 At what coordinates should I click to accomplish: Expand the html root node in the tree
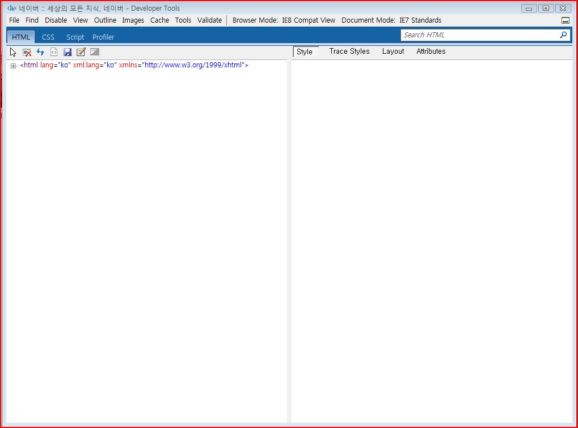click(x=13, y=66)
